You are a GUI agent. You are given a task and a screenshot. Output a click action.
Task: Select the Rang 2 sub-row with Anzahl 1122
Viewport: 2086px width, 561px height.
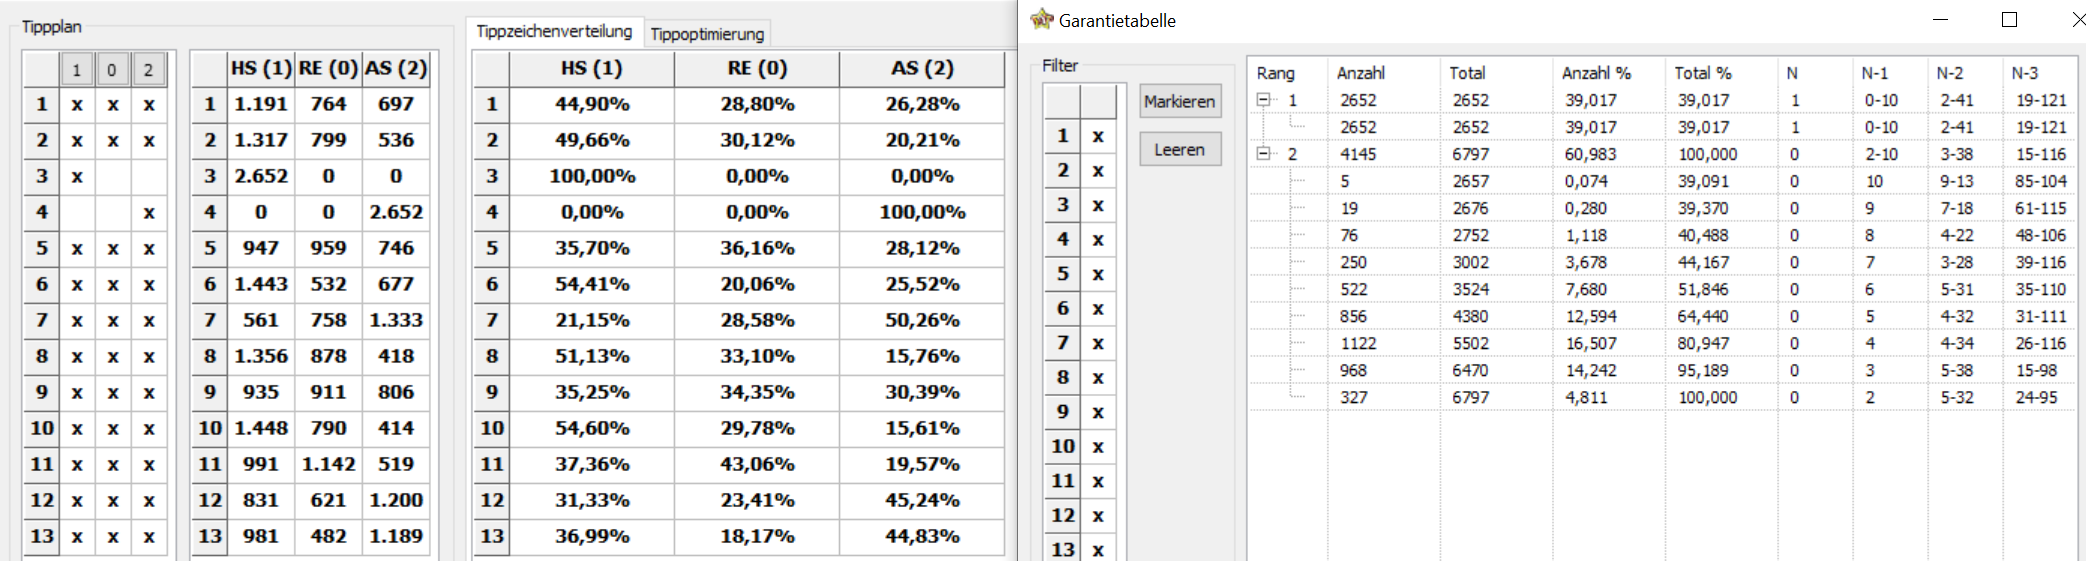(1663, 343)
